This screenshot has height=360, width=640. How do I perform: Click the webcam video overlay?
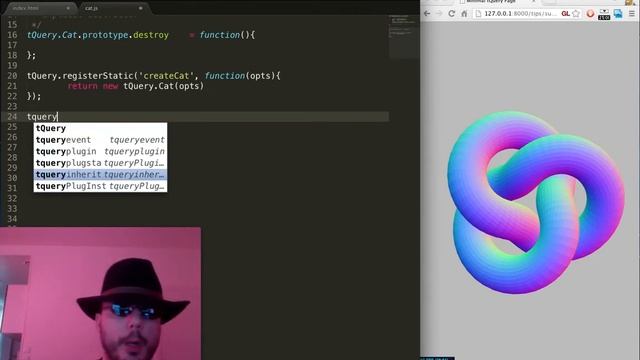click(x=100, y=293)
